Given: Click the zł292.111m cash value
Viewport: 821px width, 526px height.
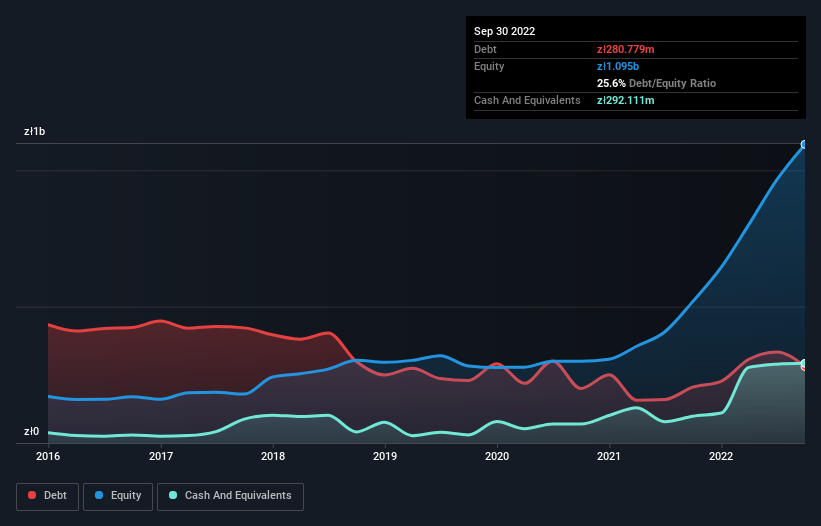Looking at the screenshot, I should click(x=626, y=100).
